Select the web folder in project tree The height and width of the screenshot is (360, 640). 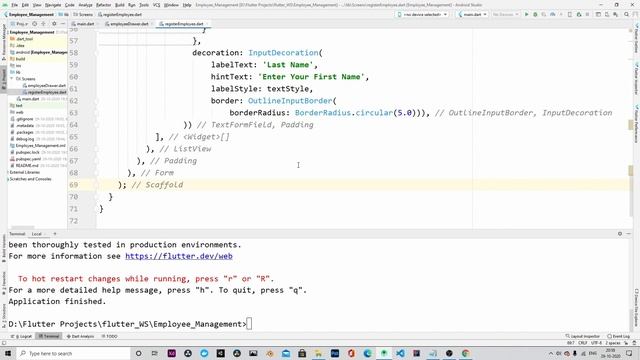pos(17,112)
